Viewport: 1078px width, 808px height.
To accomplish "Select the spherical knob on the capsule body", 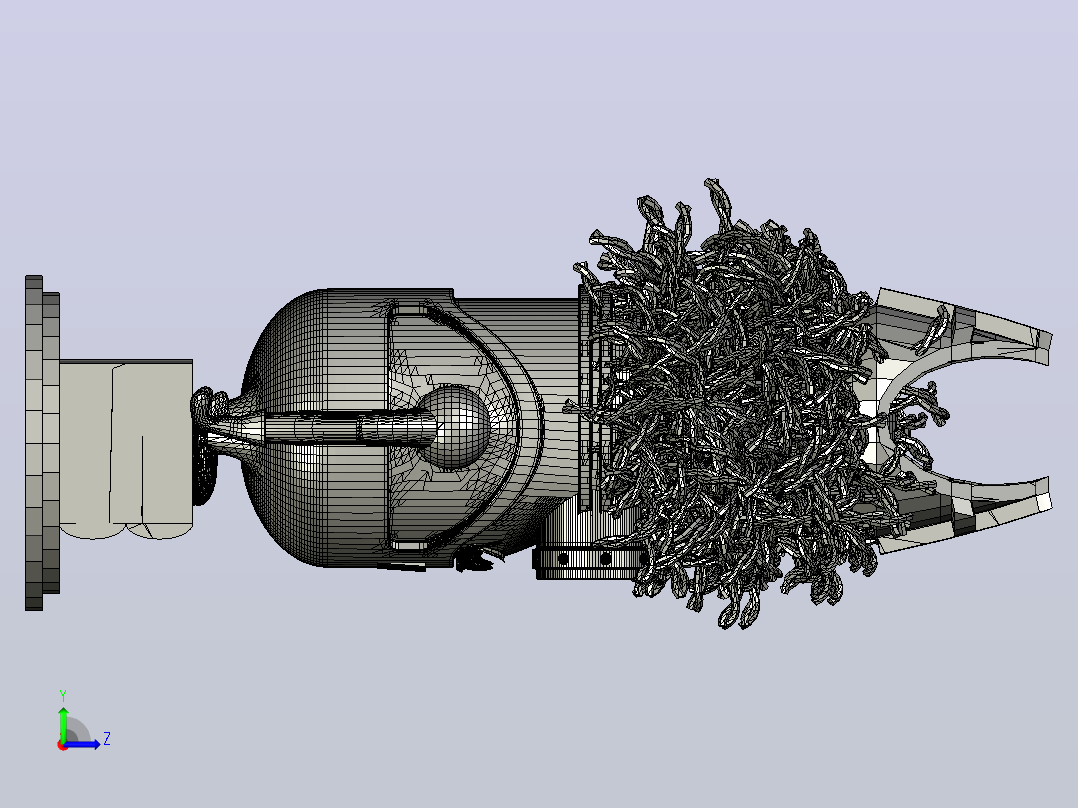I will (x=454, y=427).
